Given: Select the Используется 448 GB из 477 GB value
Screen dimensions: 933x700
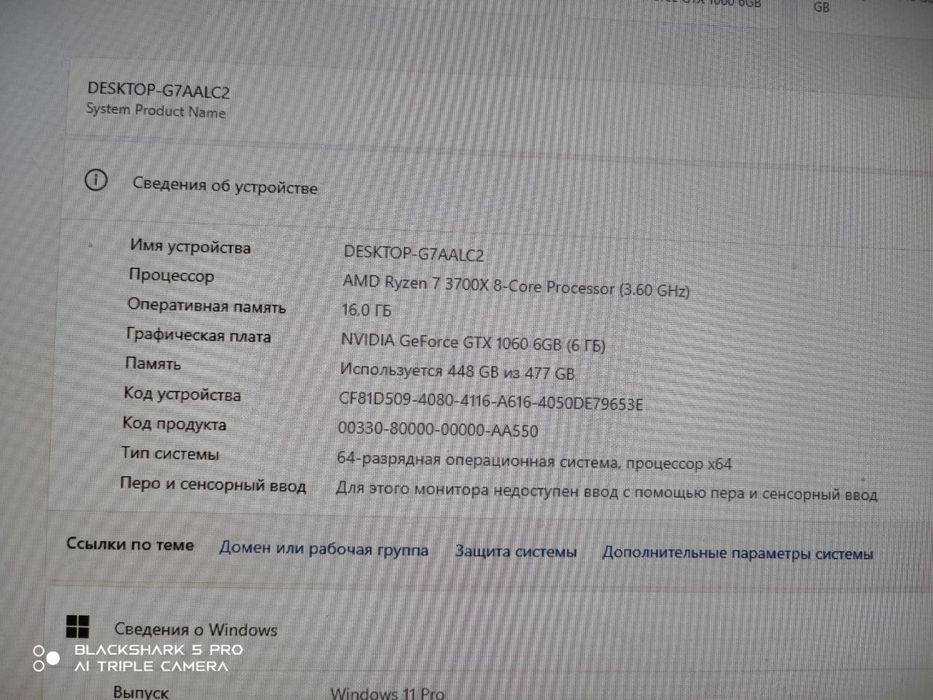Looking at the screenshot, I should [x=457, y=371].
